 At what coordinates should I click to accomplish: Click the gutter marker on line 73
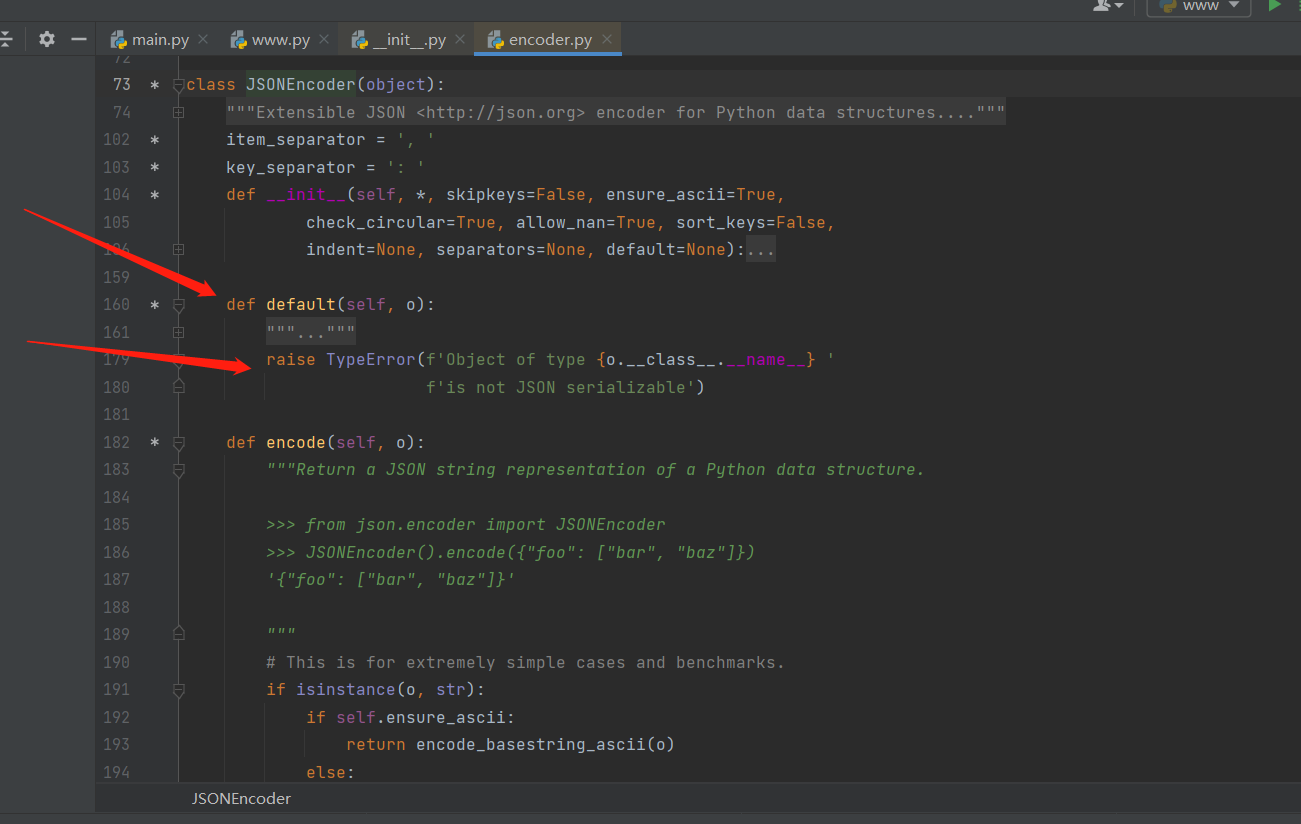click(154, 85)
